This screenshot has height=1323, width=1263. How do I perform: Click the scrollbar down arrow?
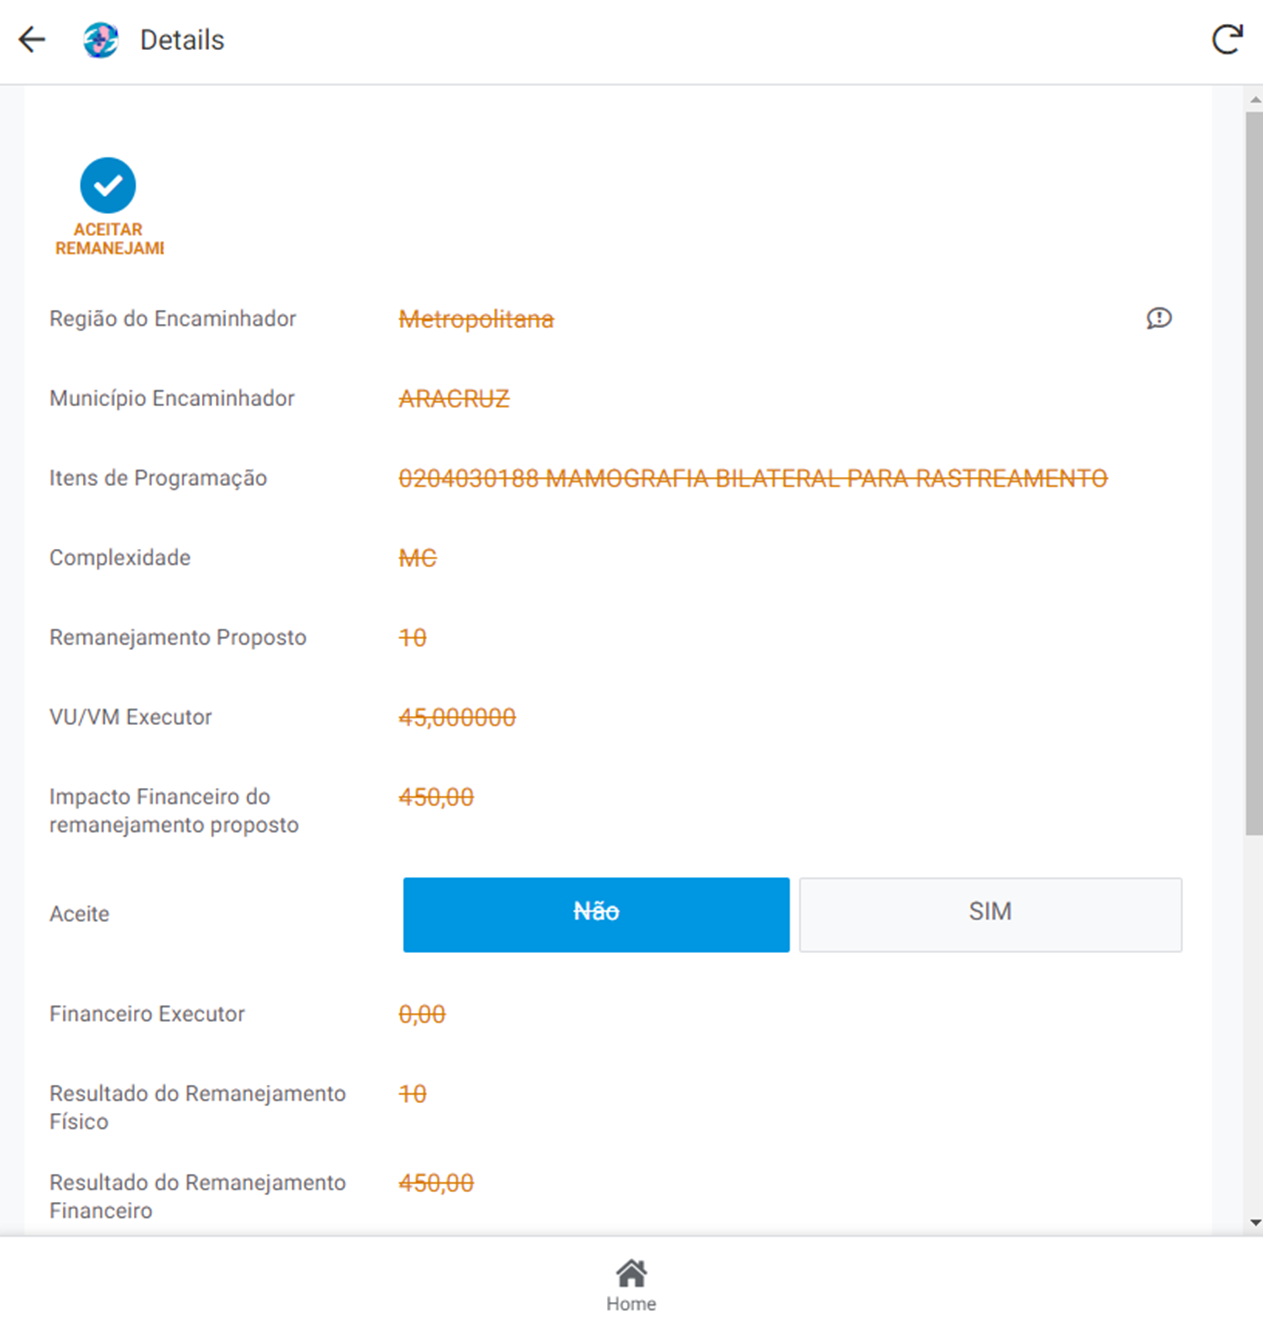1255,1223
